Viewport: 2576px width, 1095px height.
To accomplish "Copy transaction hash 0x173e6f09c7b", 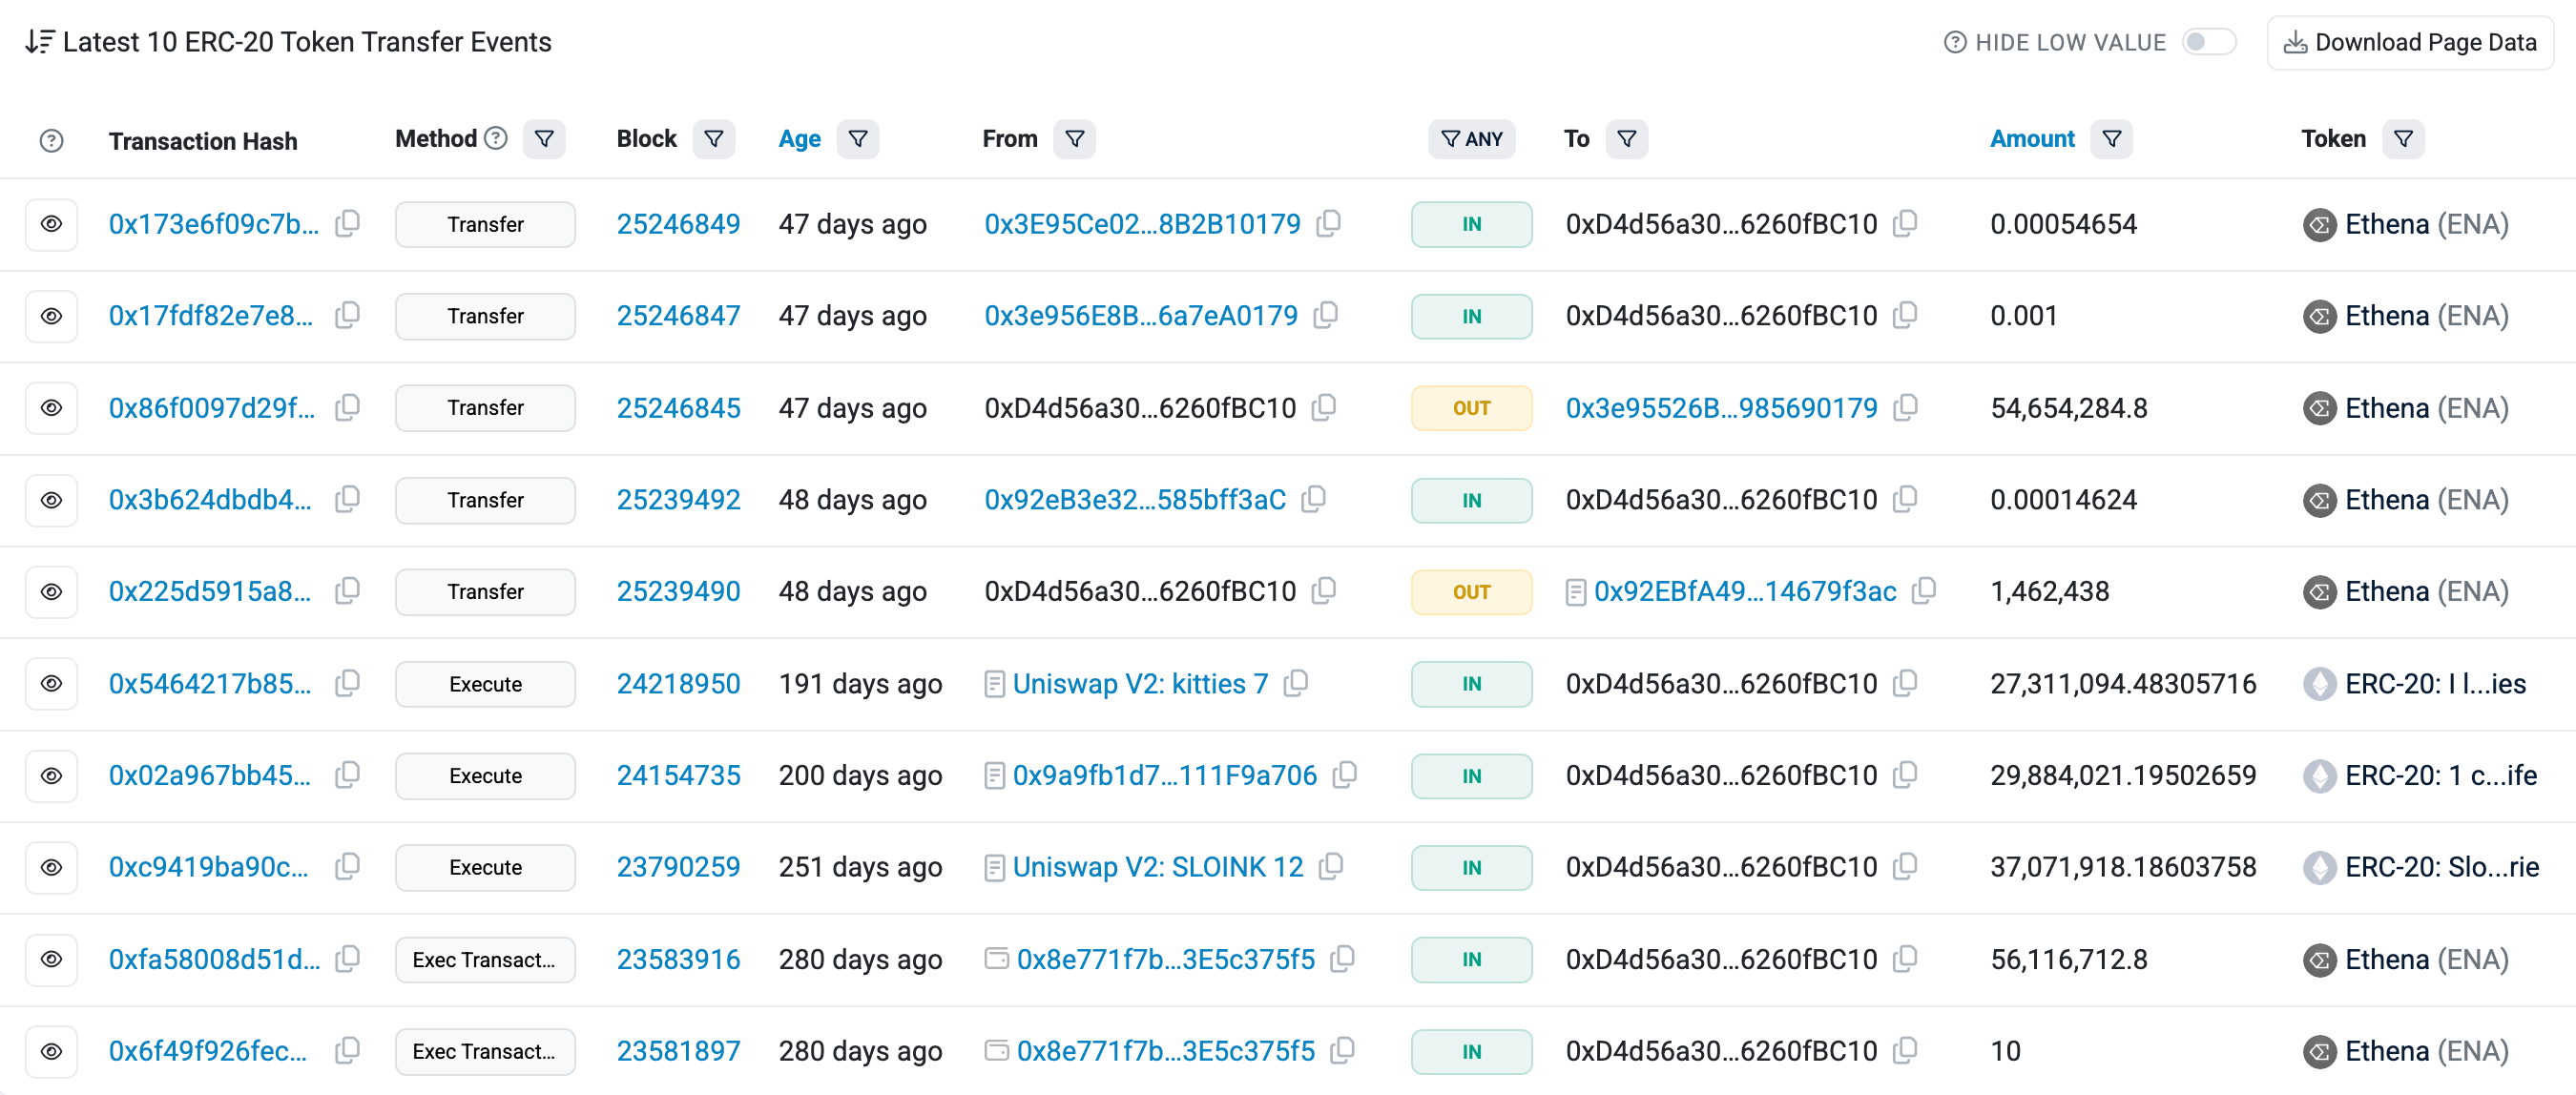I will tap(347, 223).
